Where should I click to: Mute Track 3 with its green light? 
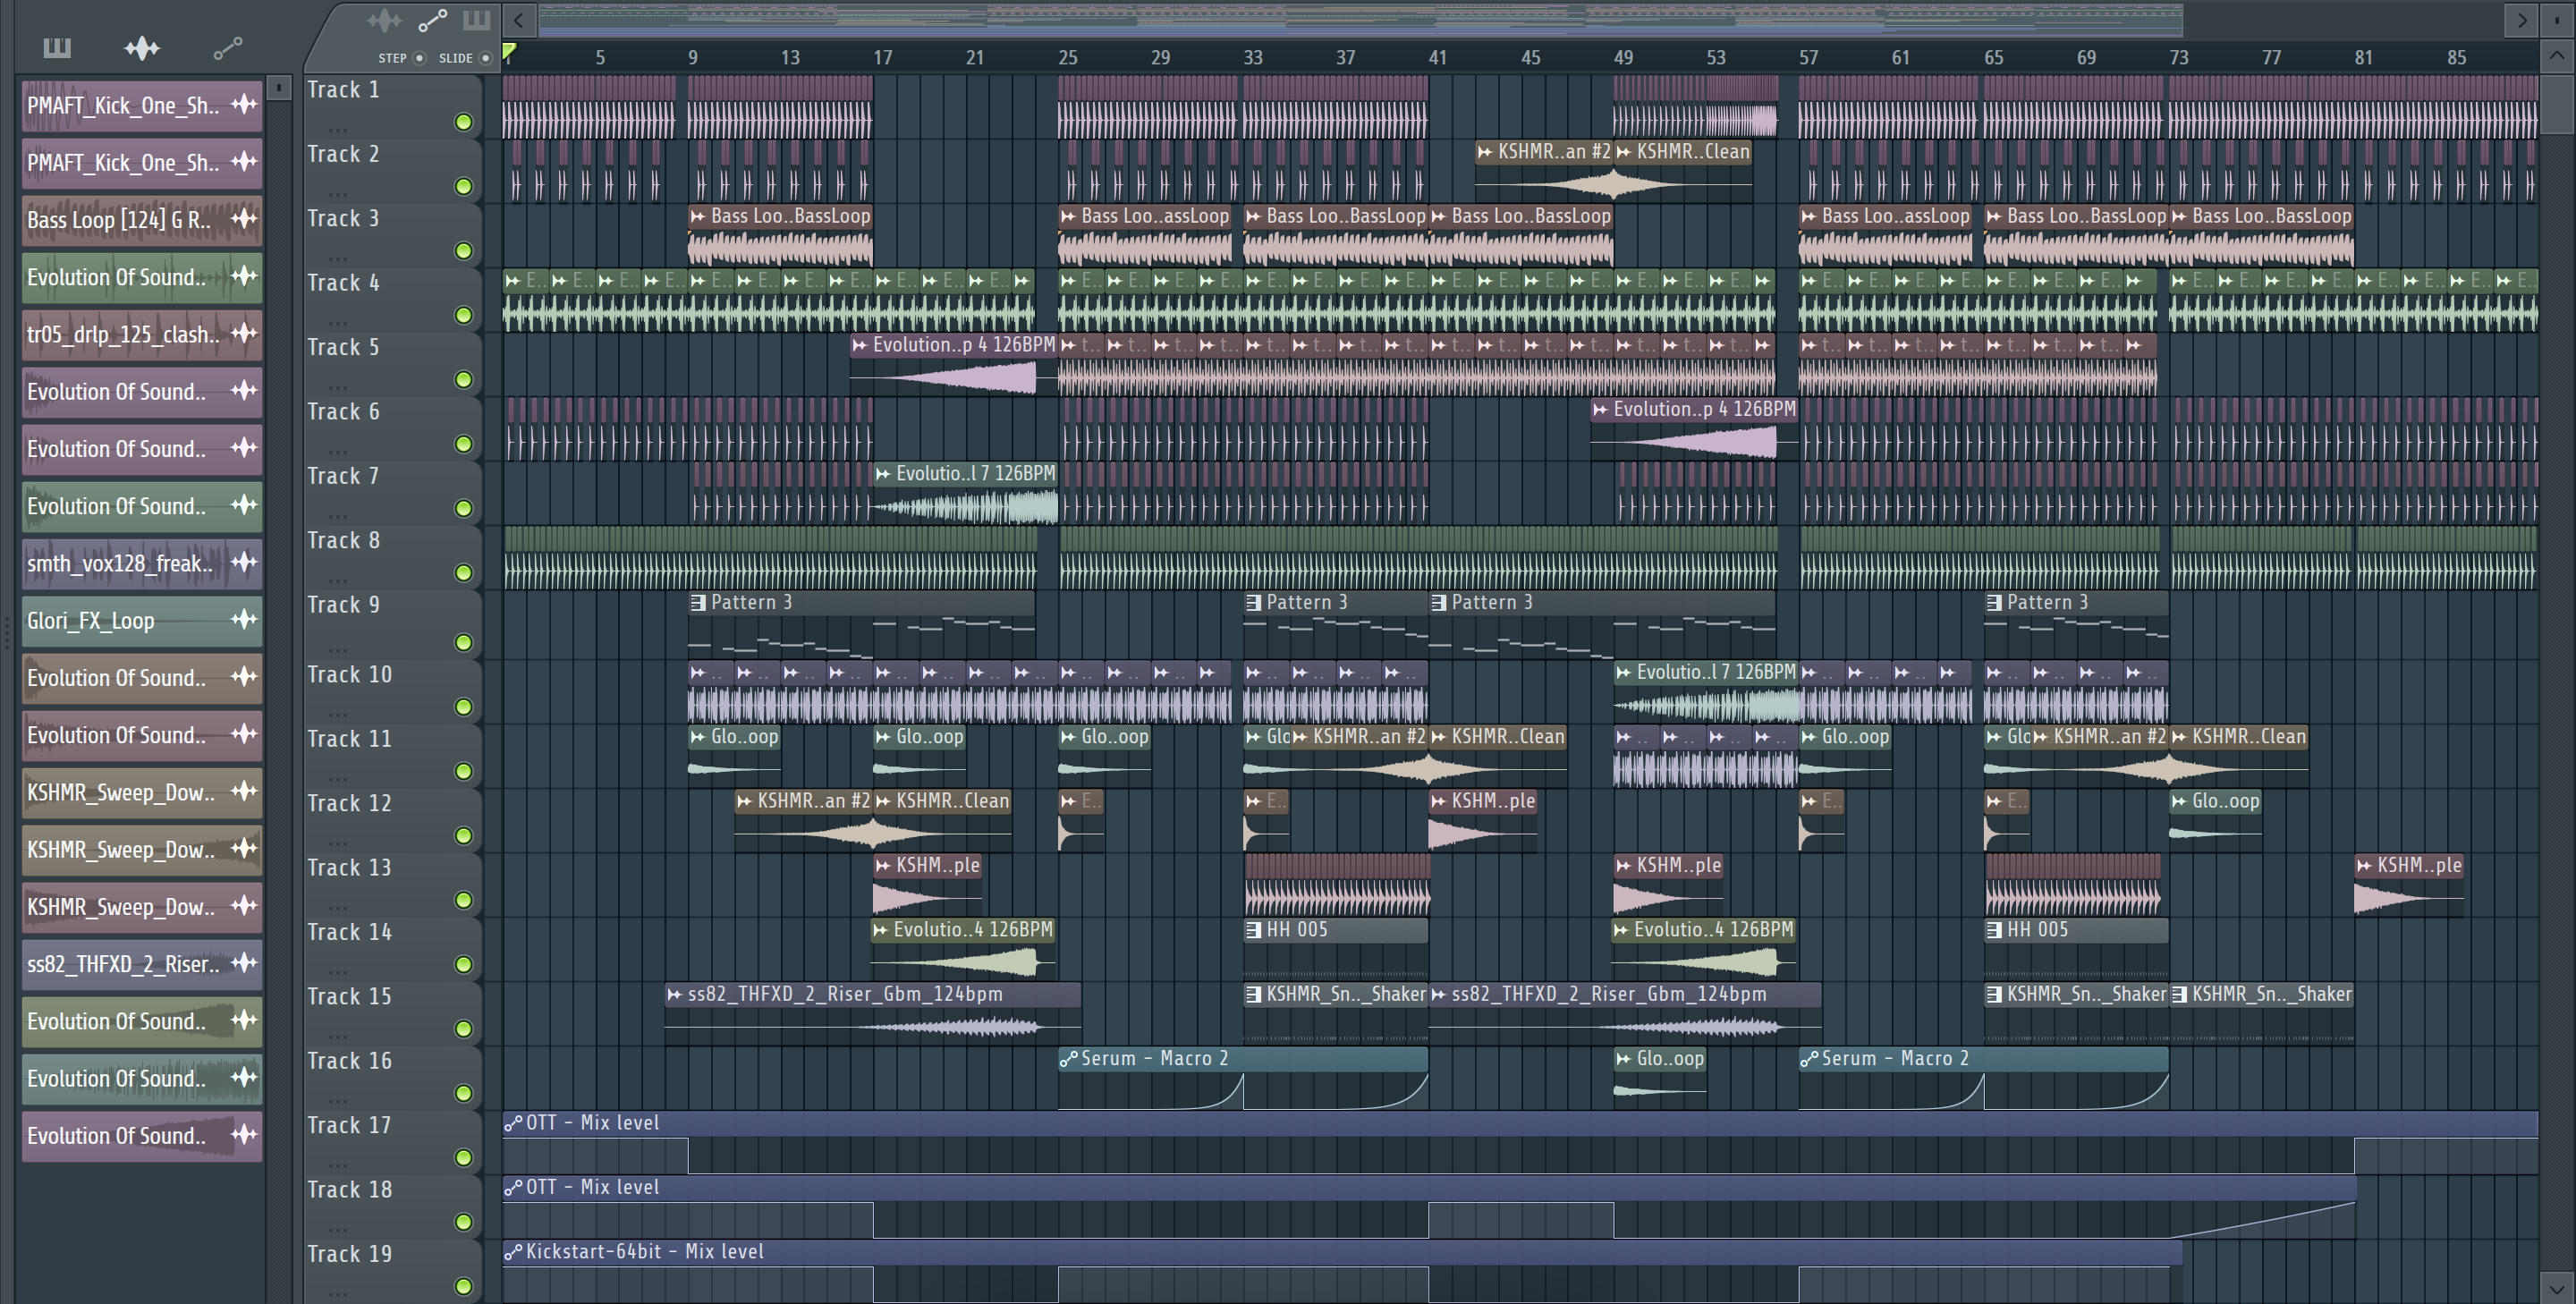(x=463, y=251)
